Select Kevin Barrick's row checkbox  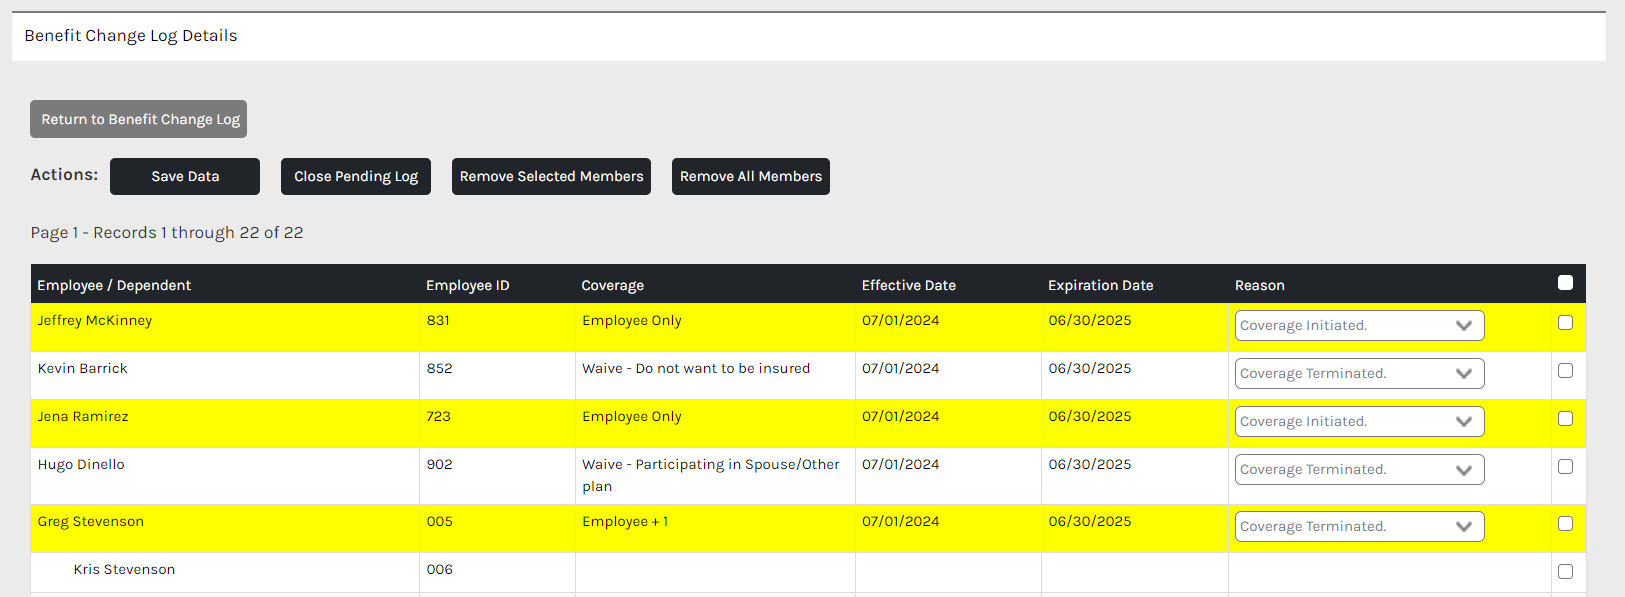coord(1565,371)
